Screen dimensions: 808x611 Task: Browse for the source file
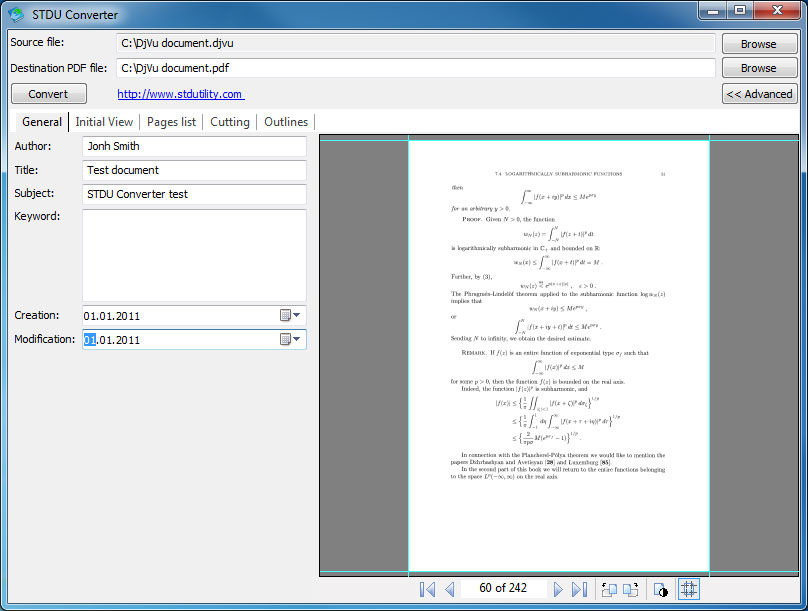coord(759,44)
